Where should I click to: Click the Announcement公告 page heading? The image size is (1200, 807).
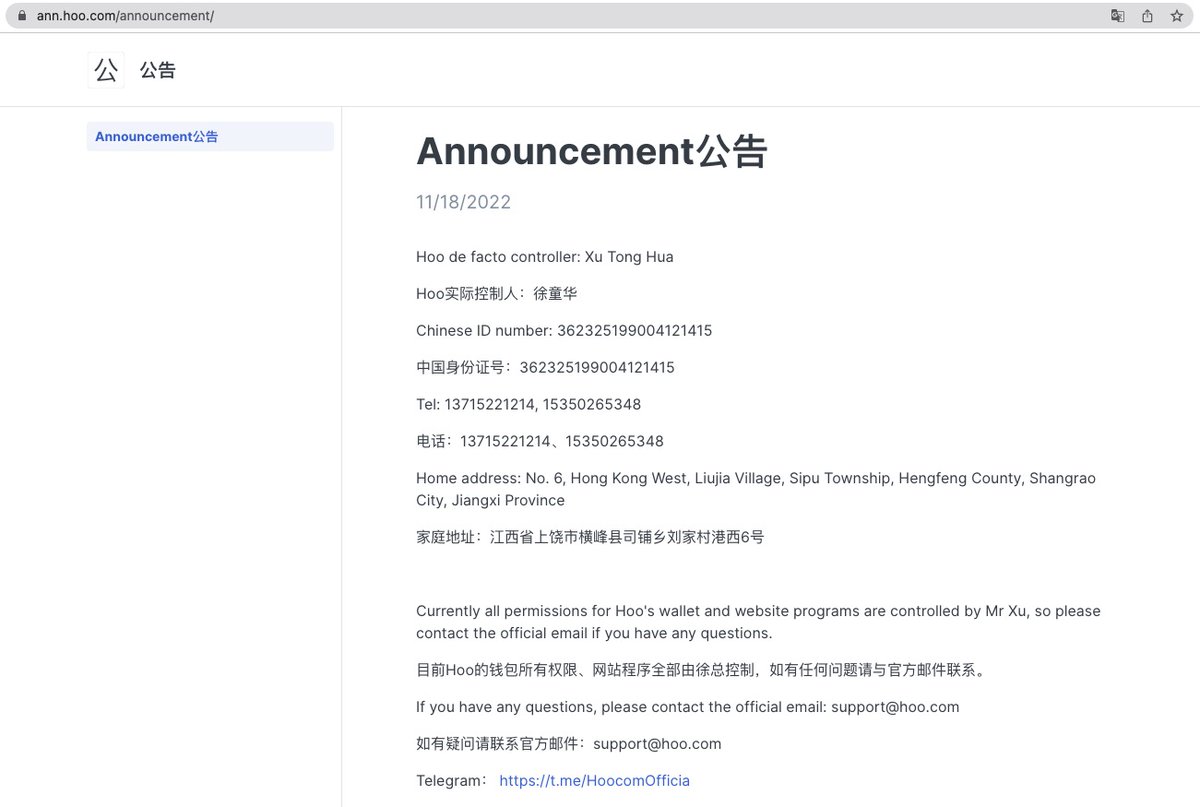[x=592, y=151]
